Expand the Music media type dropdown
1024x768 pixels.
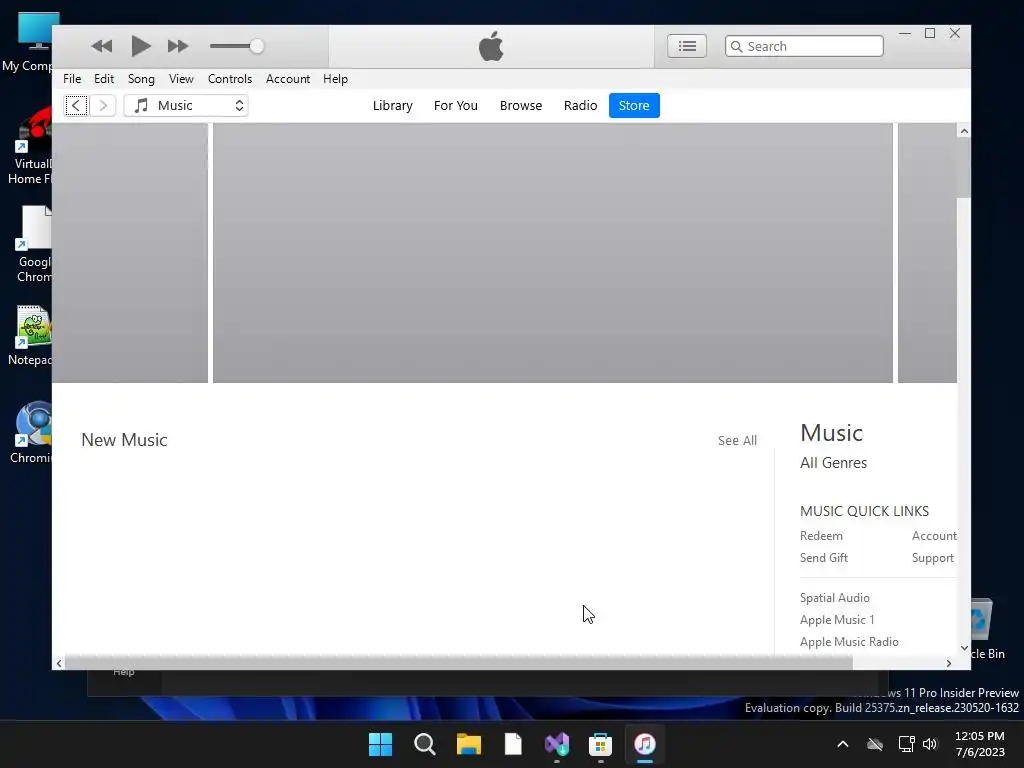[x=186, y=105]
